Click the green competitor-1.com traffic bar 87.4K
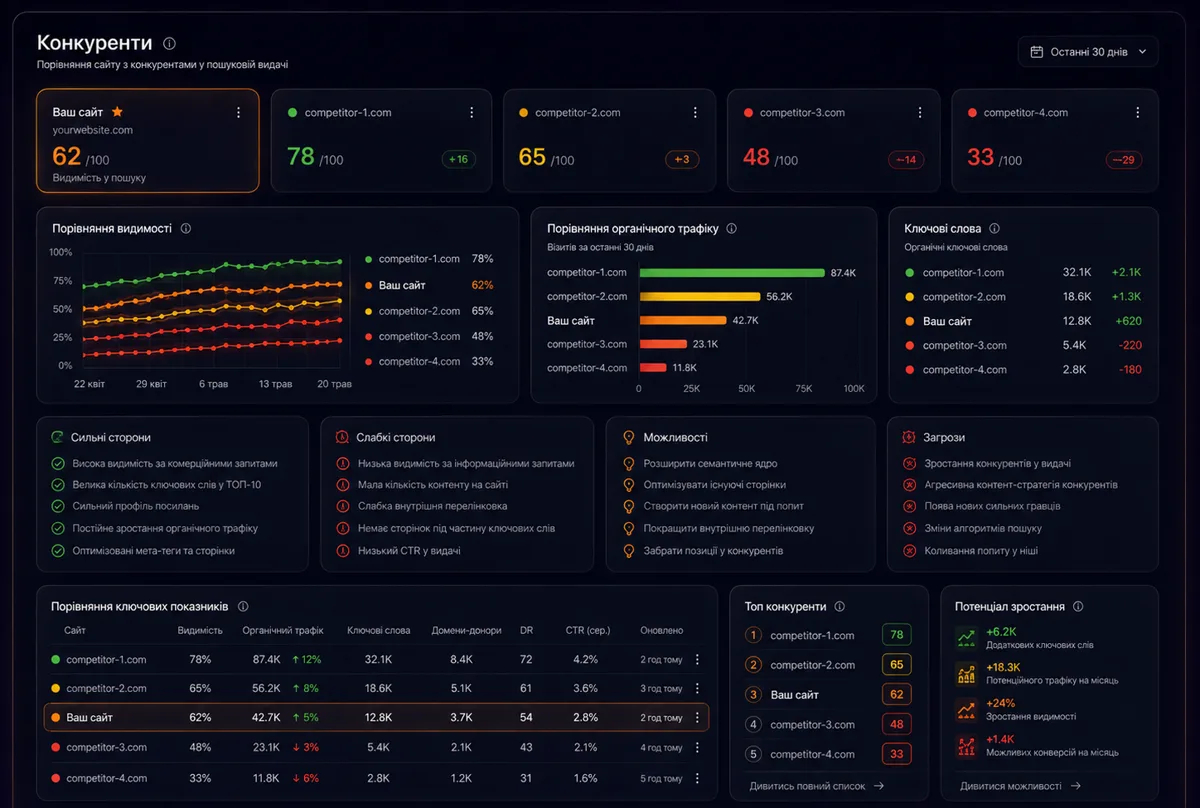The height and width of the screenshot is (808, 1200). pos(732,272)
